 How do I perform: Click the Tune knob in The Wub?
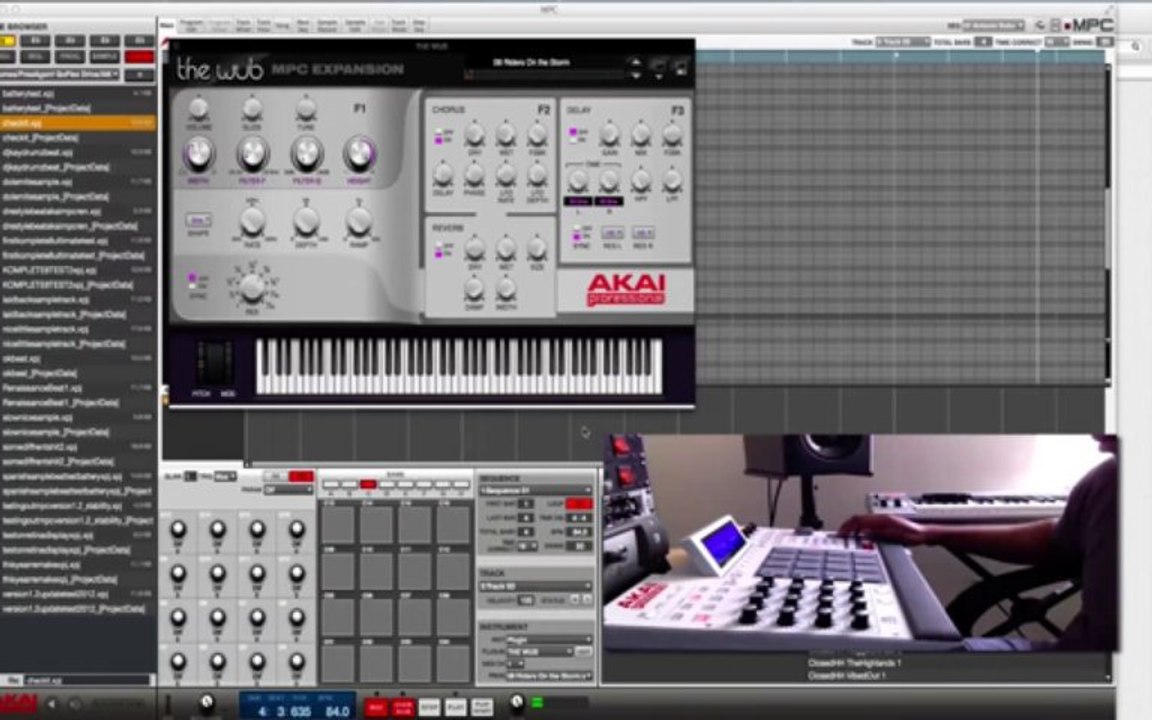[306, 109]
